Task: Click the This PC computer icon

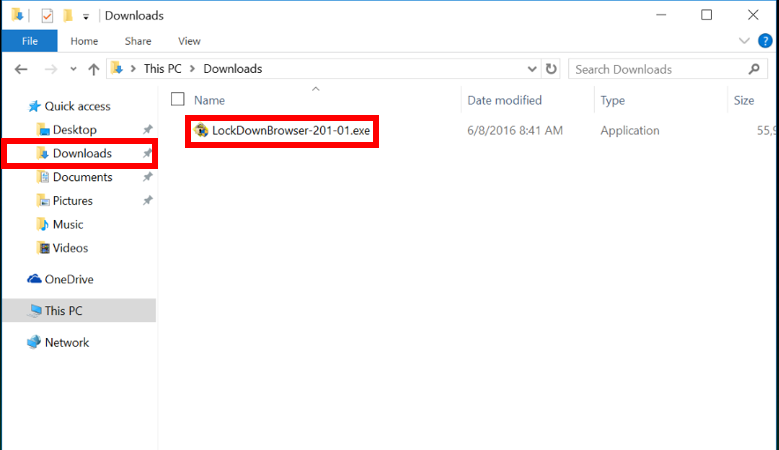Action: (34, 311)
